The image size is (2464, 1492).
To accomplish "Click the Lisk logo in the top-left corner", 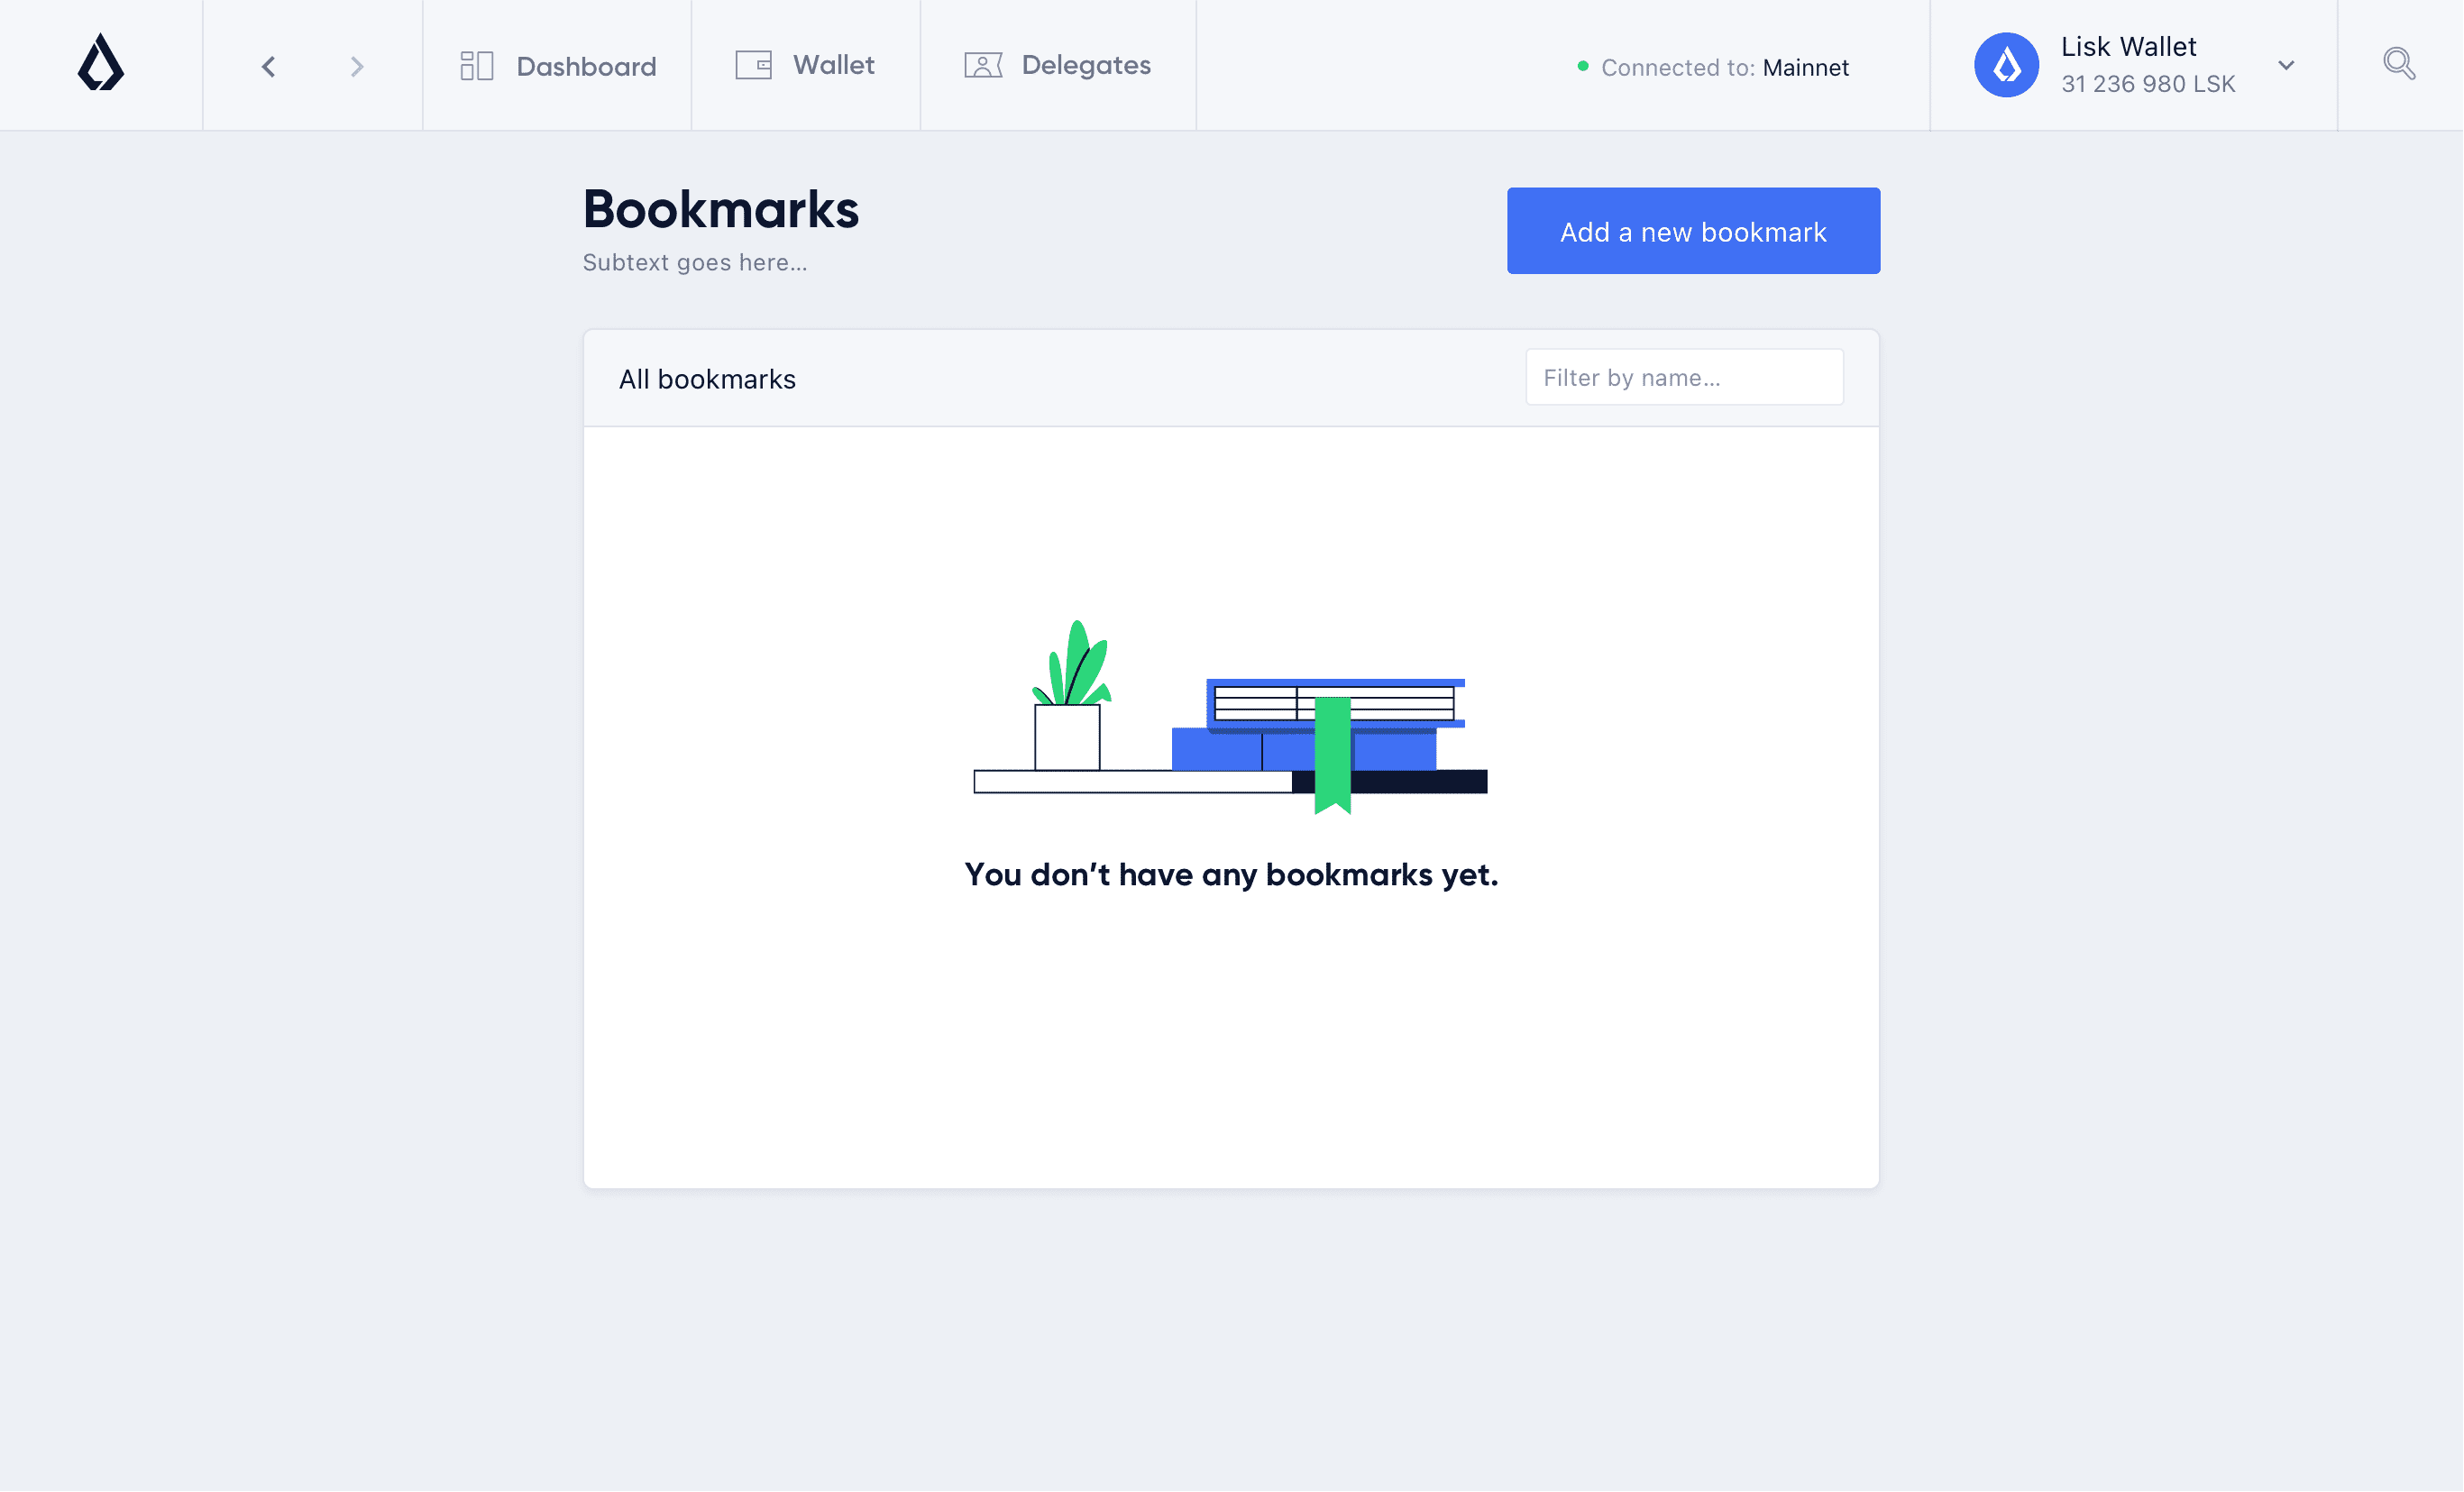I will point(101,64).
